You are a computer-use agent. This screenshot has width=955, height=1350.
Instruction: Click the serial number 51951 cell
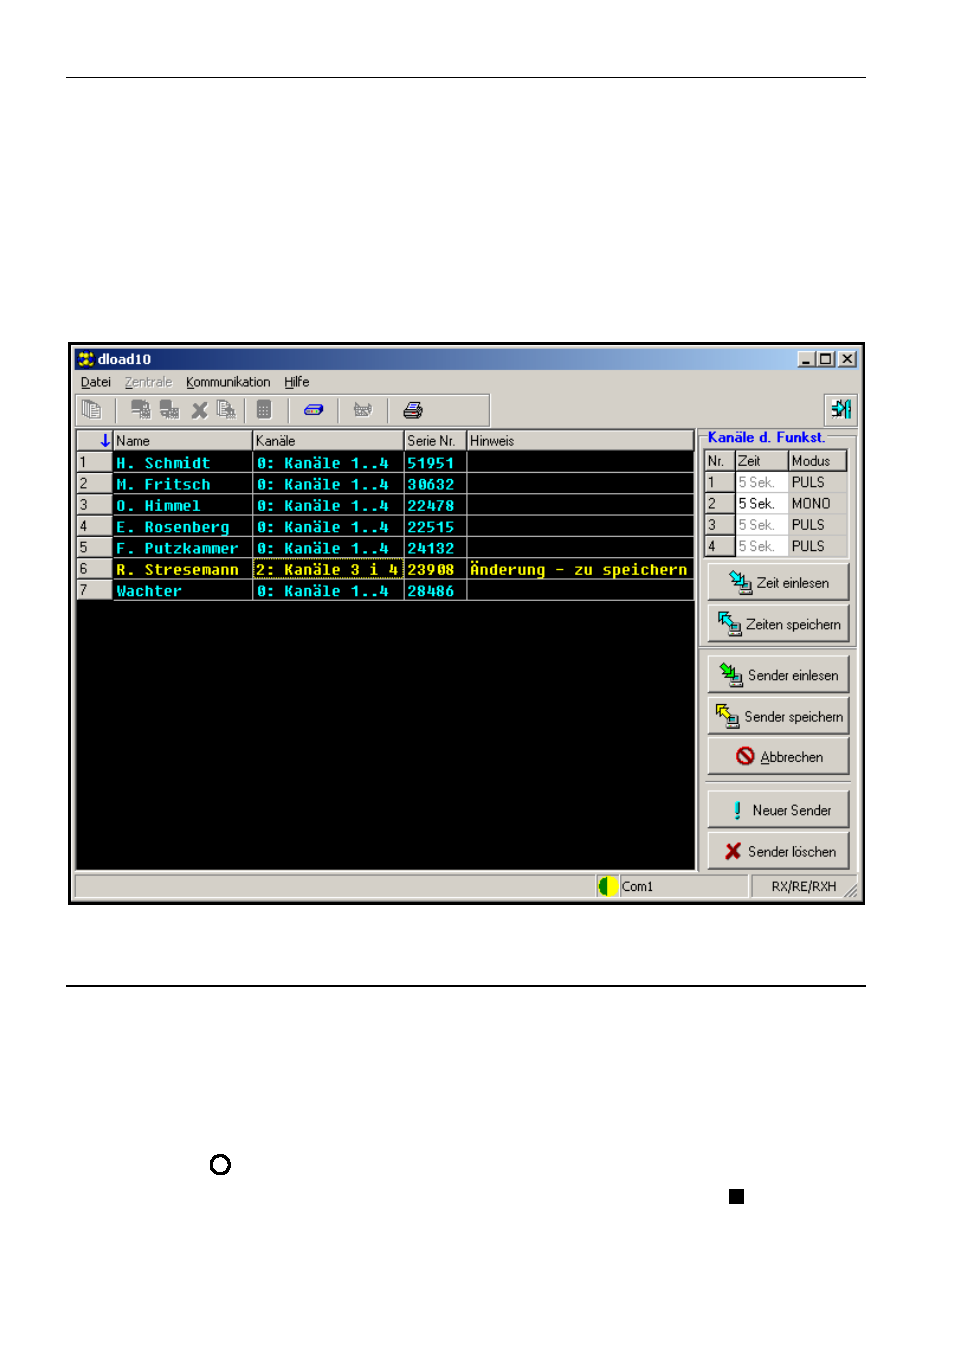click(x=435, y=463)
